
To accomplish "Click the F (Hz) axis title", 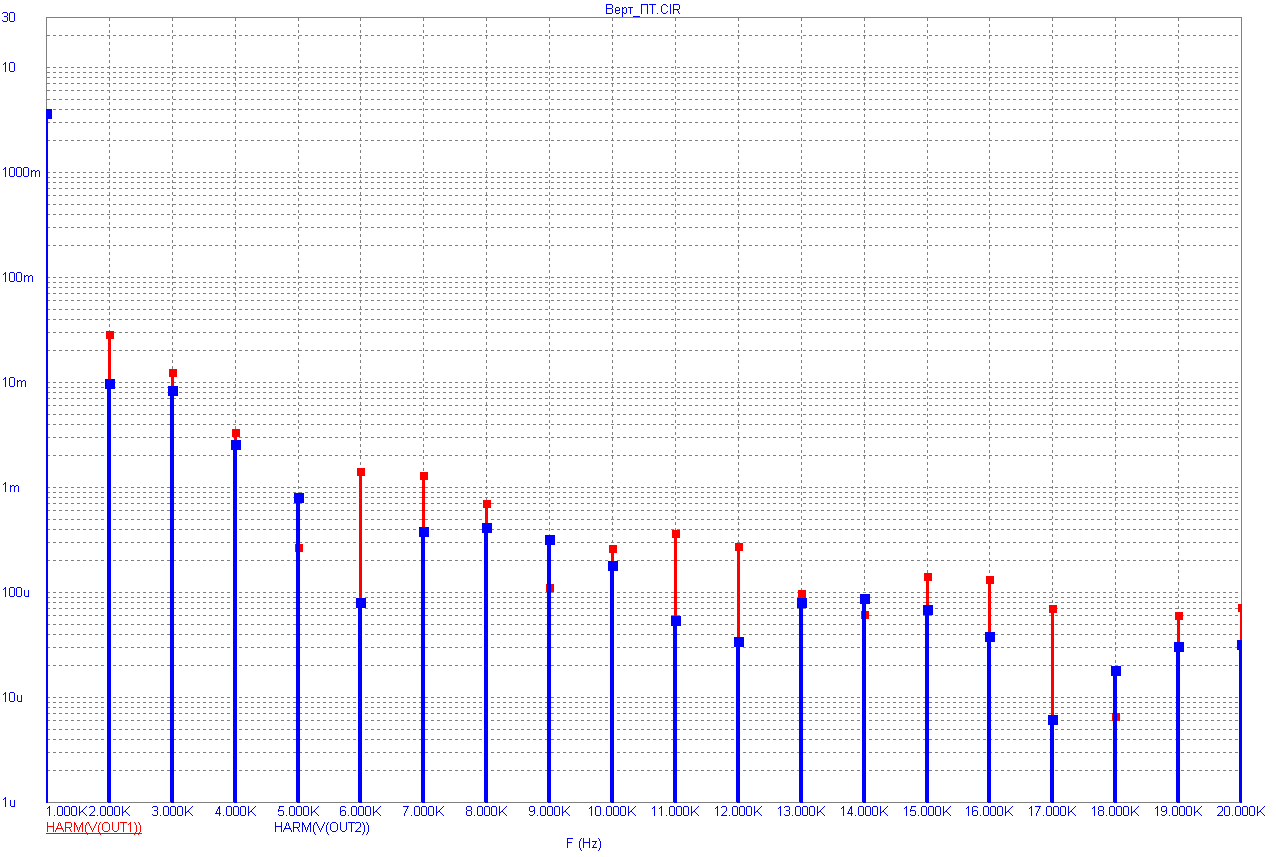I will 584,844.
